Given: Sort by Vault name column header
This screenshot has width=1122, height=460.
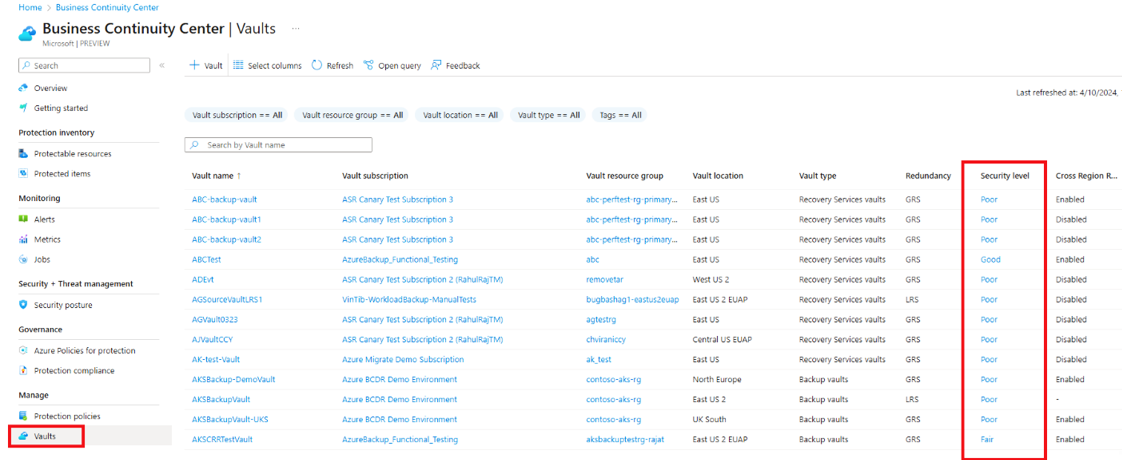Looking at the screenshot, I should [x=213, y=175].
